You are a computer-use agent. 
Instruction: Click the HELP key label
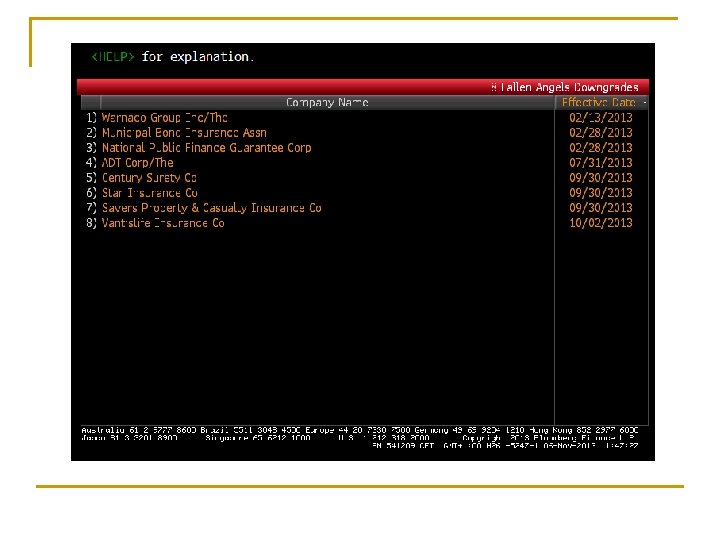tap(113, 57)
